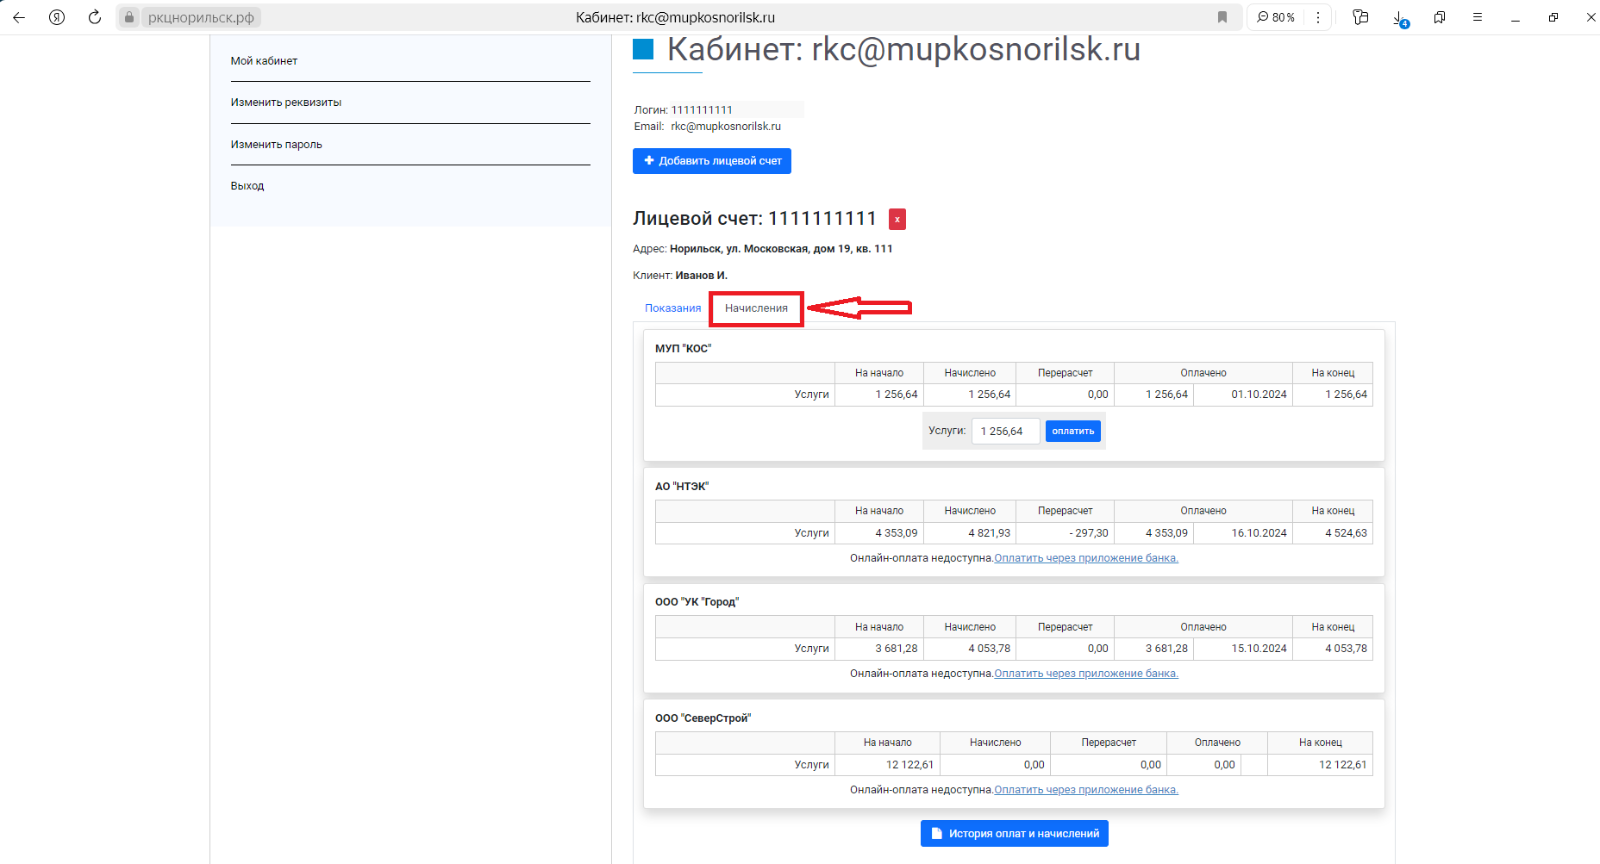Viewport: 1600px width, 864px height.
Task: Follow the bank app payment link under АО НТЭК
Action: [x=1086, y=558]
